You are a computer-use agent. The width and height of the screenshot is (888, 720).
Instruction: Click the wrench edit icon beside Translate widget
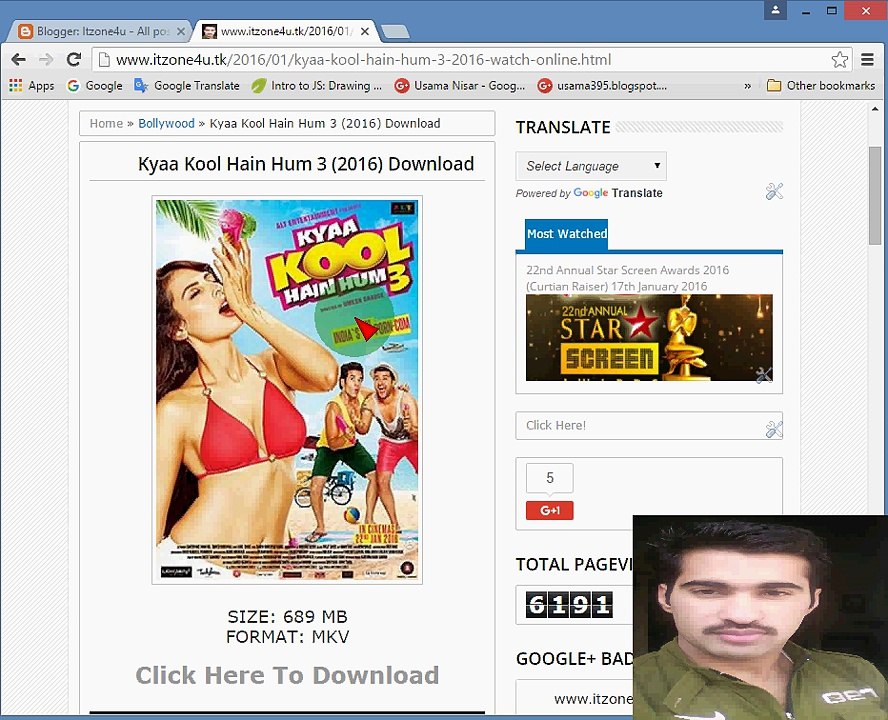pos(774,191)
